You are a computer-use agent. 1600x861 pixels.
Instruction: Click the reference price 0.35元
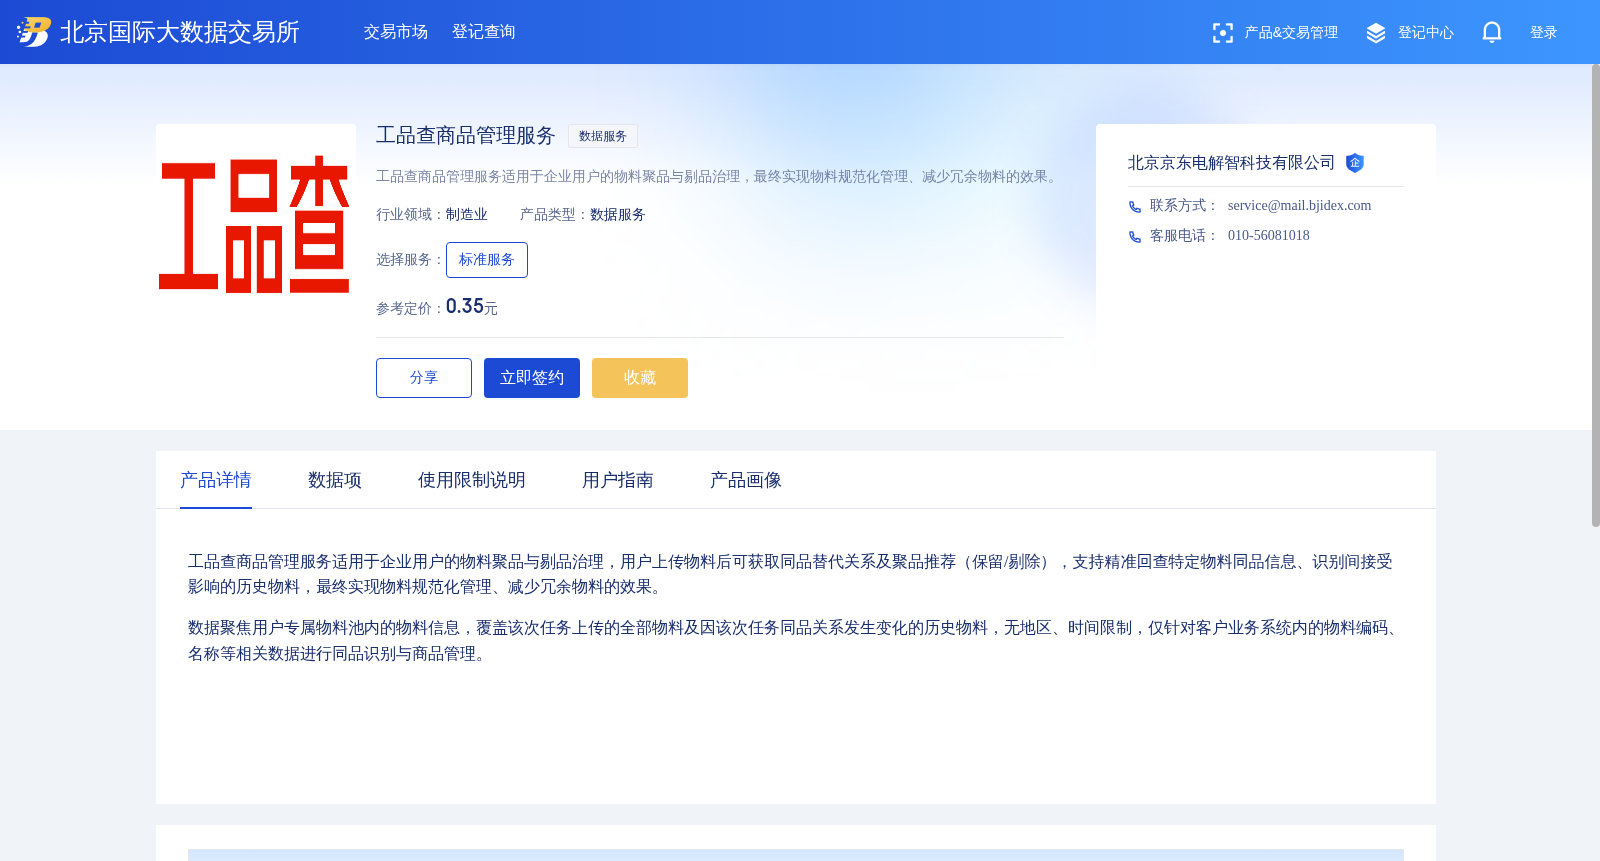472,307
